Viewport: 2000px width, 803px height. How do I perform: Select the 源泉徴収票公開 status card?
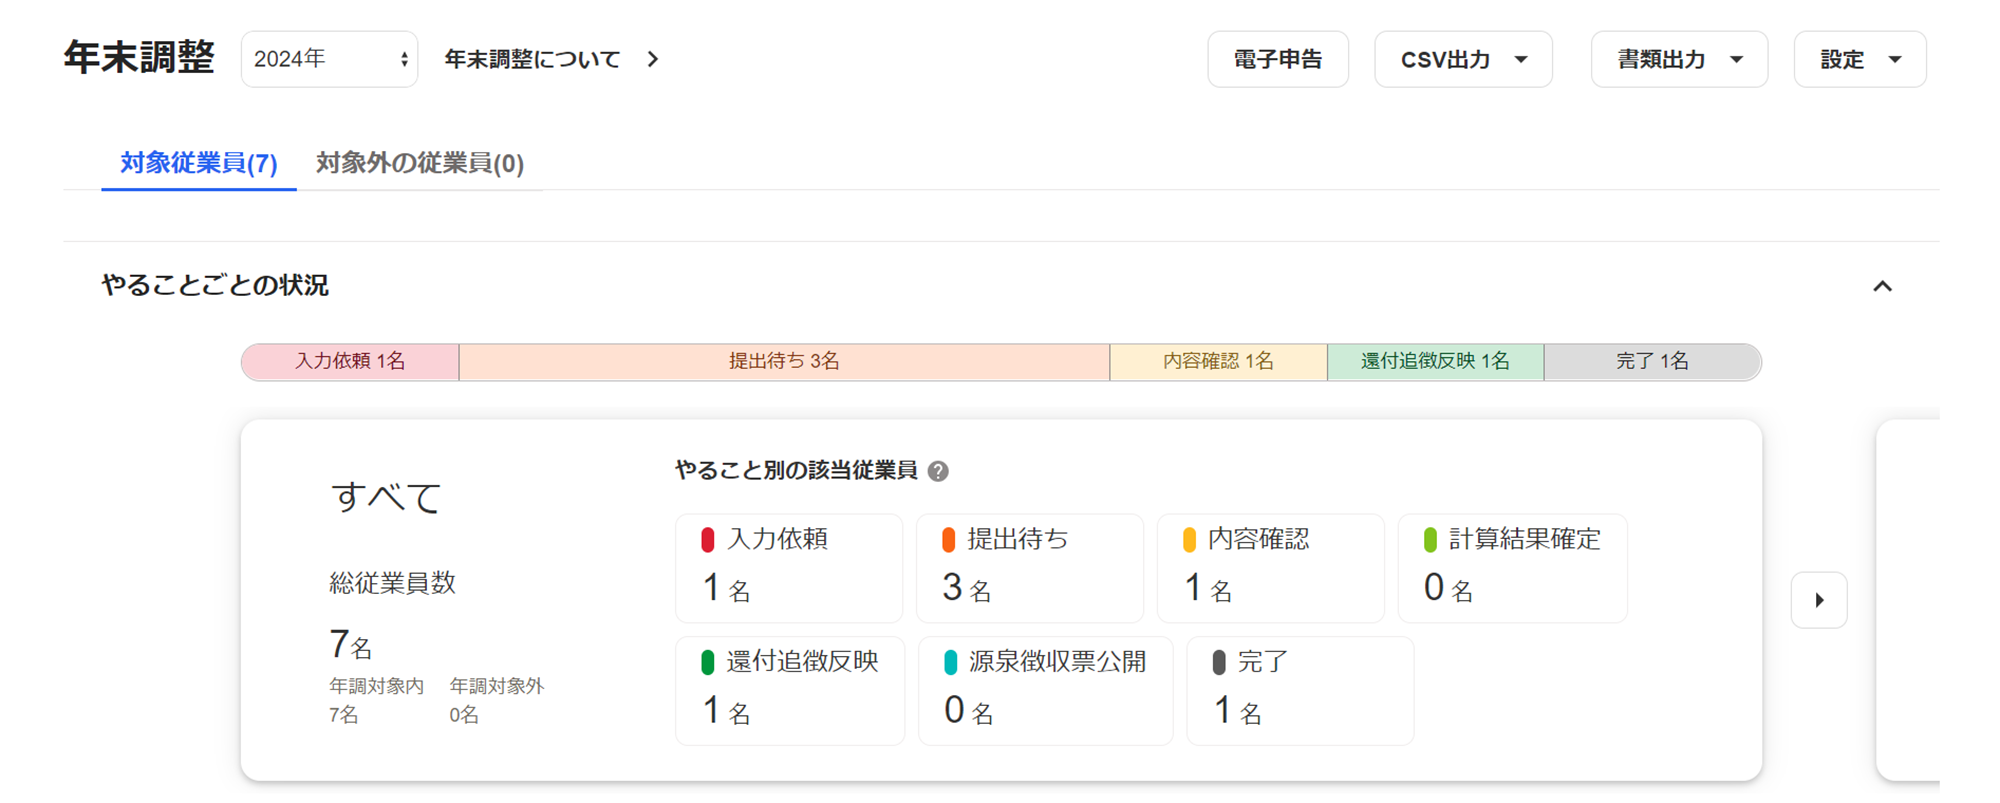pyautogui.click(x=1045, y=691)
